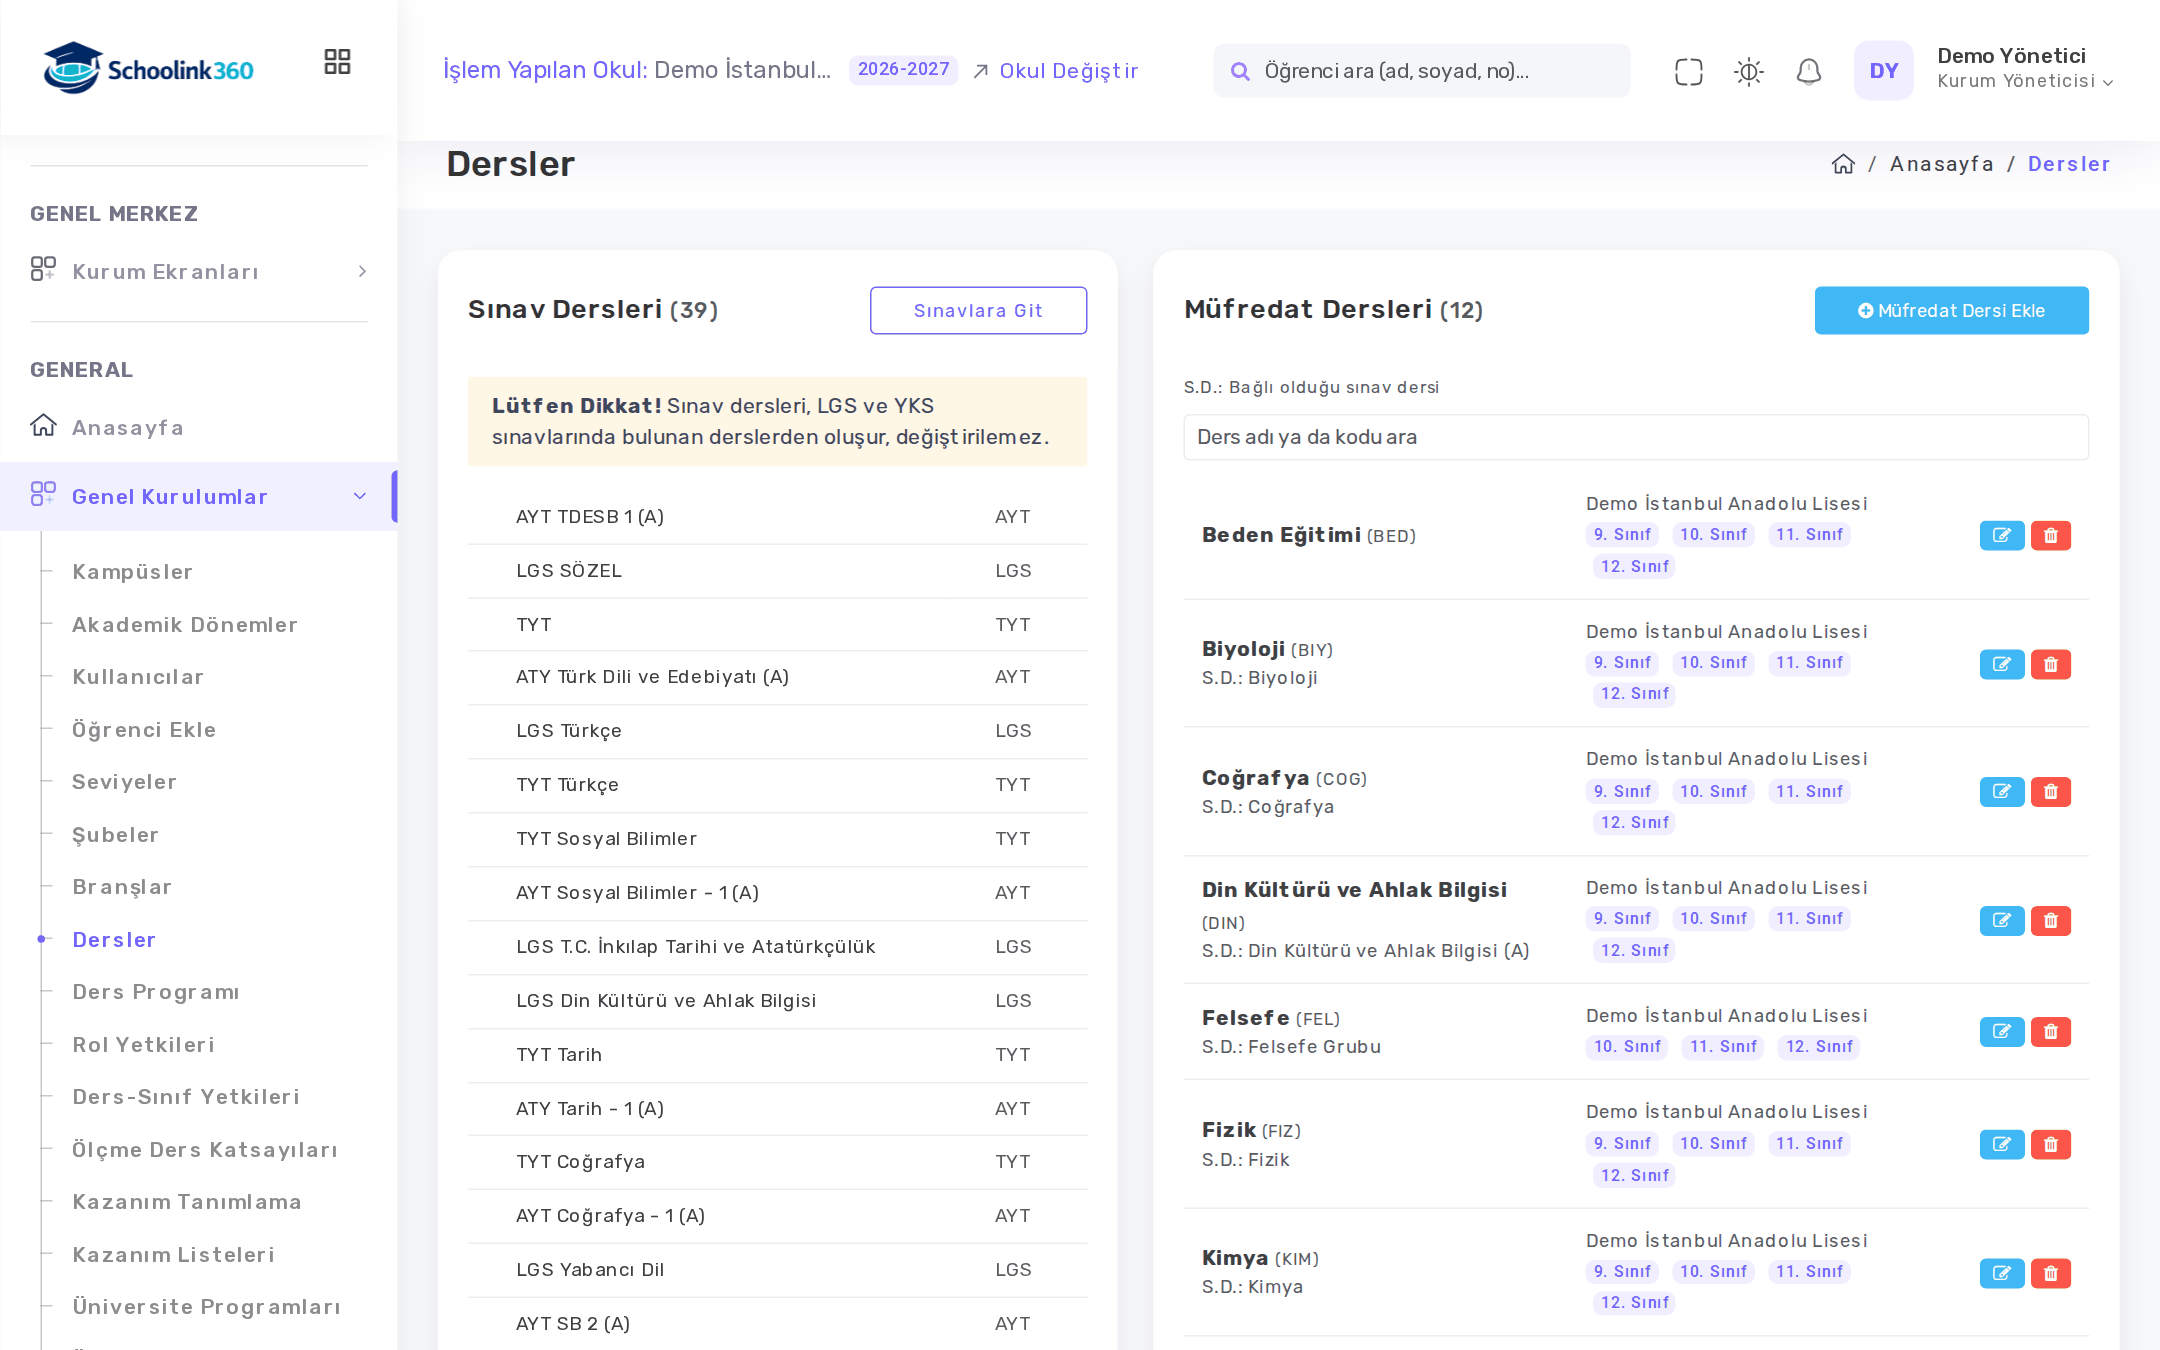Click Sınavlara Git button

[978, 310]
